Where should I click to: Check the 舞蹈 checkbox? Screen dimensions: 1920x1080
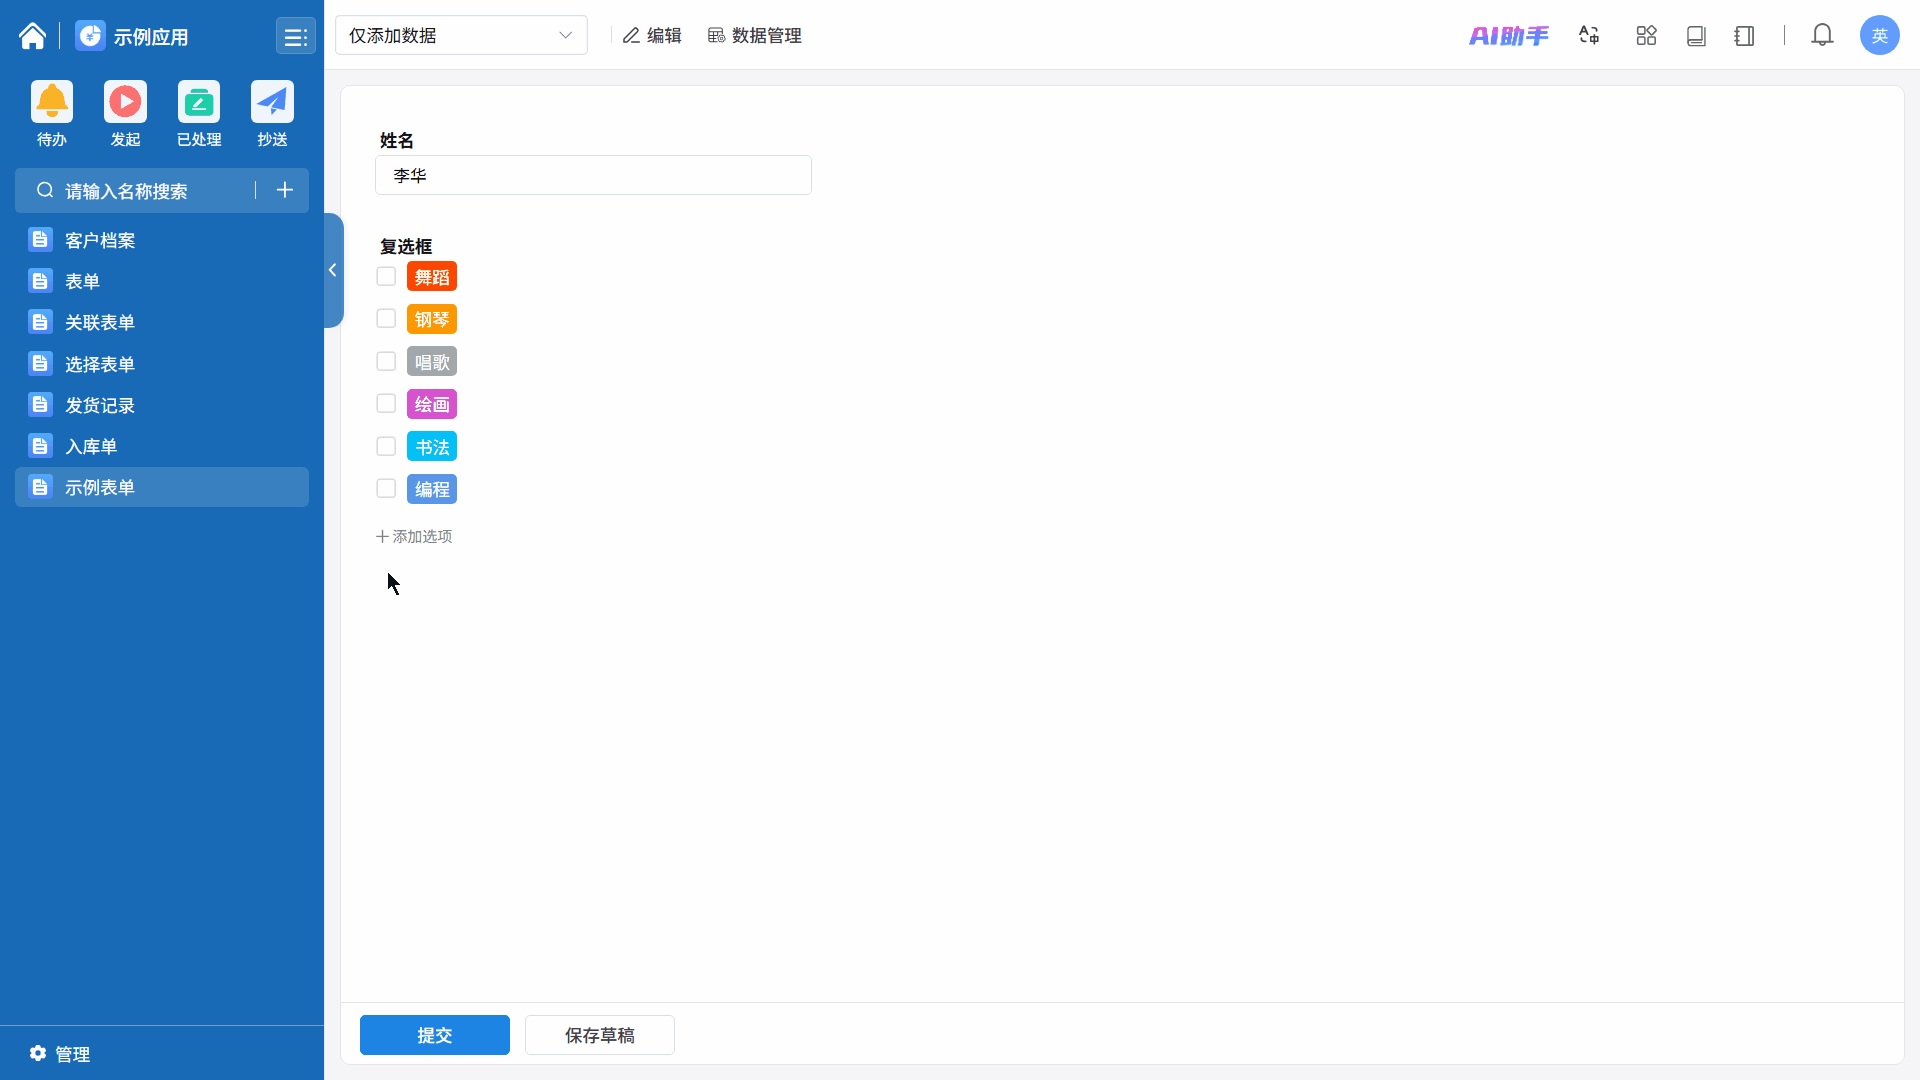point(386,277)
